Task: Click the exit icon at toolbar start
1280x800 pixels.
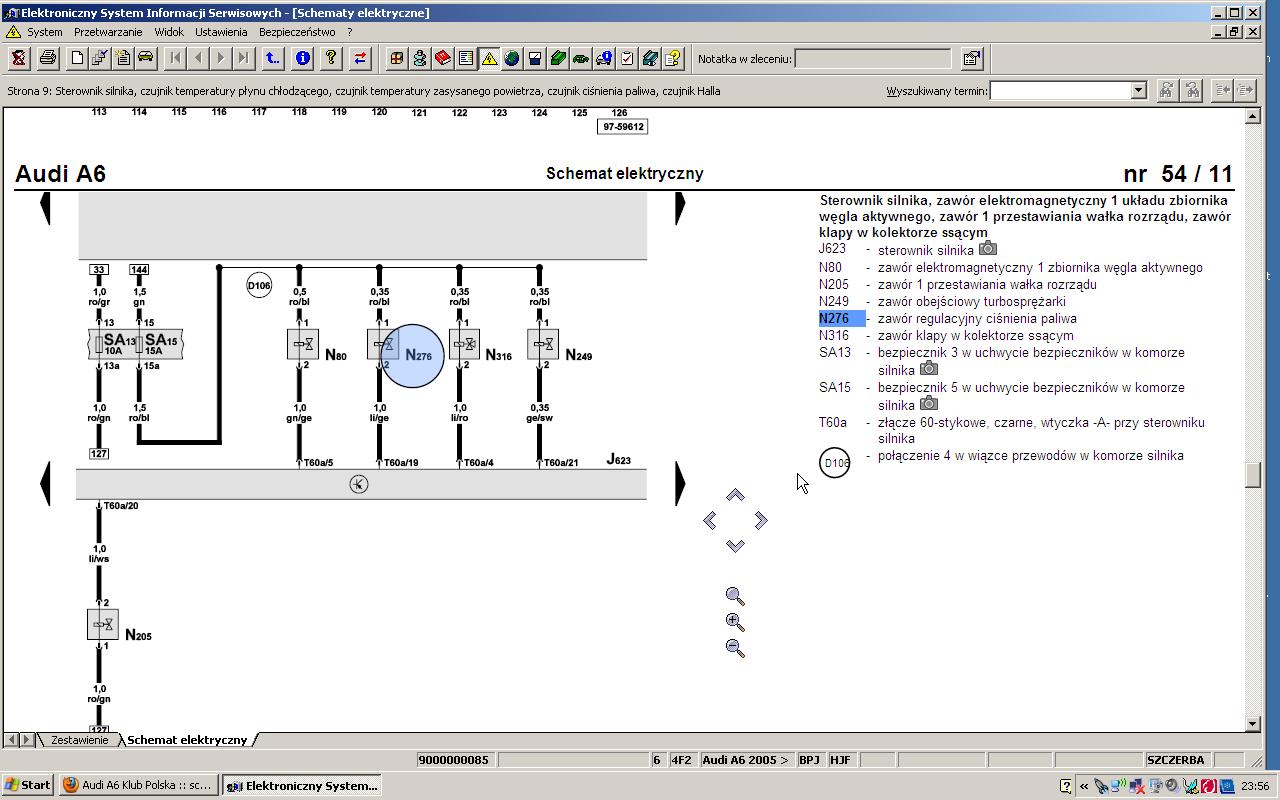Action: pos(18,58)
